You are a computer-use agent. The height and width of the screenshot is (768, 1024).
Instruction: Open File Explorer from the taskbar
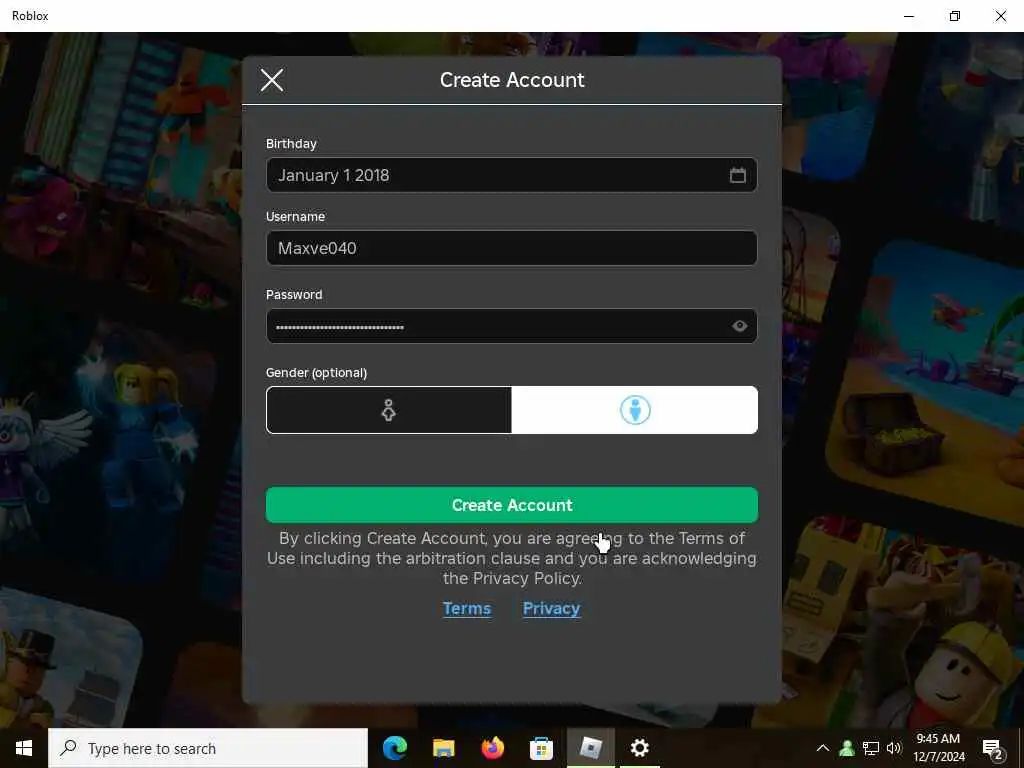click(443, 748)
